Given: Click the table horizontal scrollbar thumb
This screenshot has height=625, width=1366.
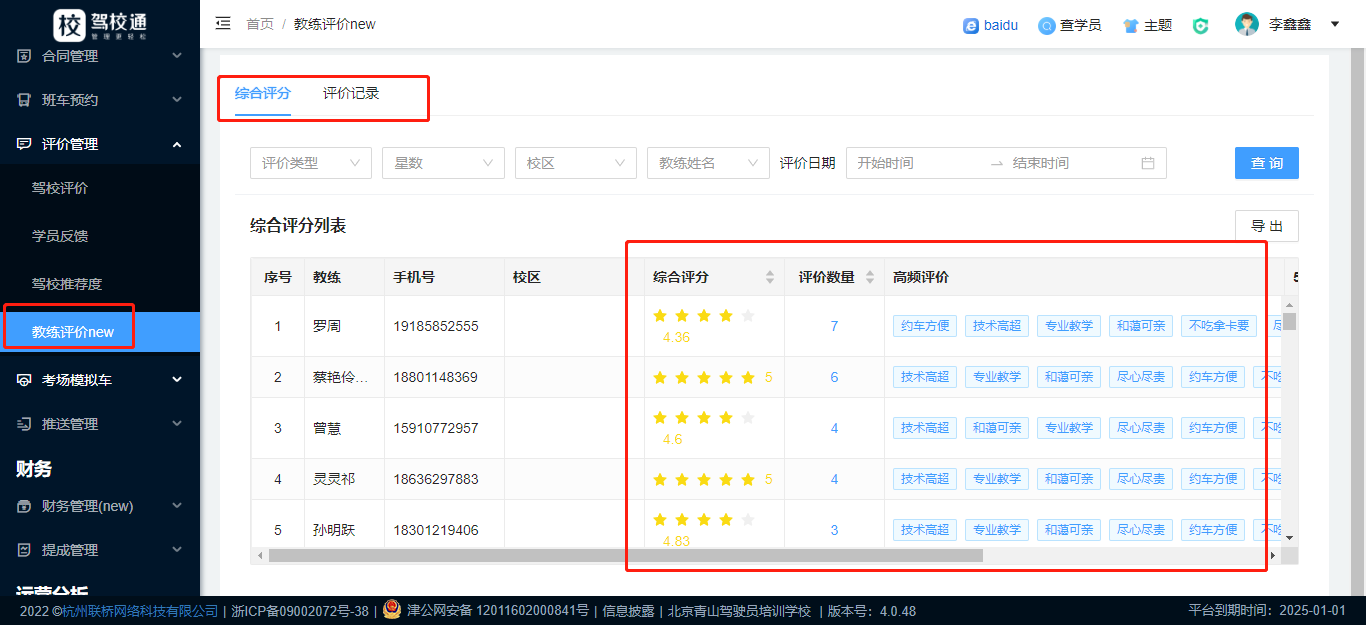Looking at the screenshot, I should [x=625, y=555].
